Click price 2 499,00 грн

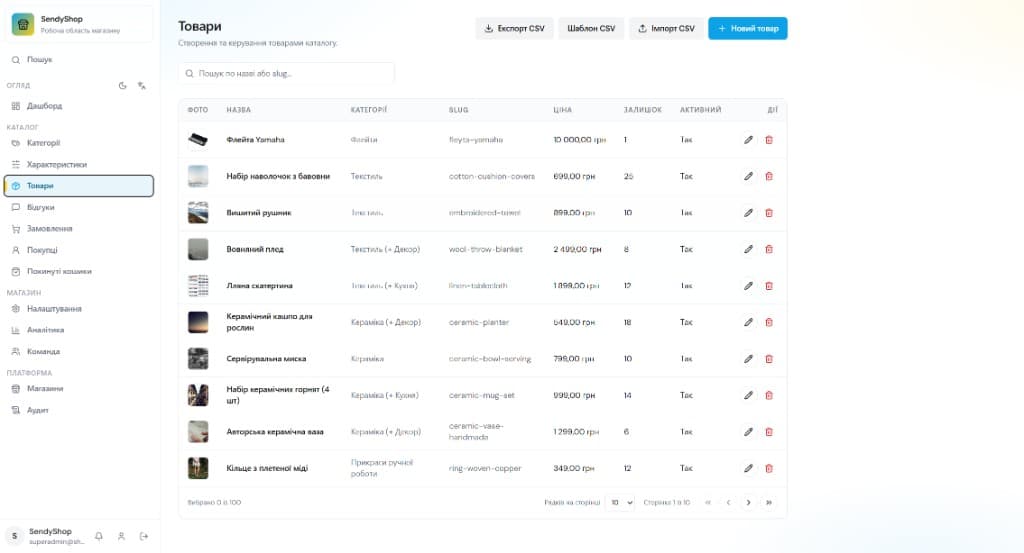point(577,249)
